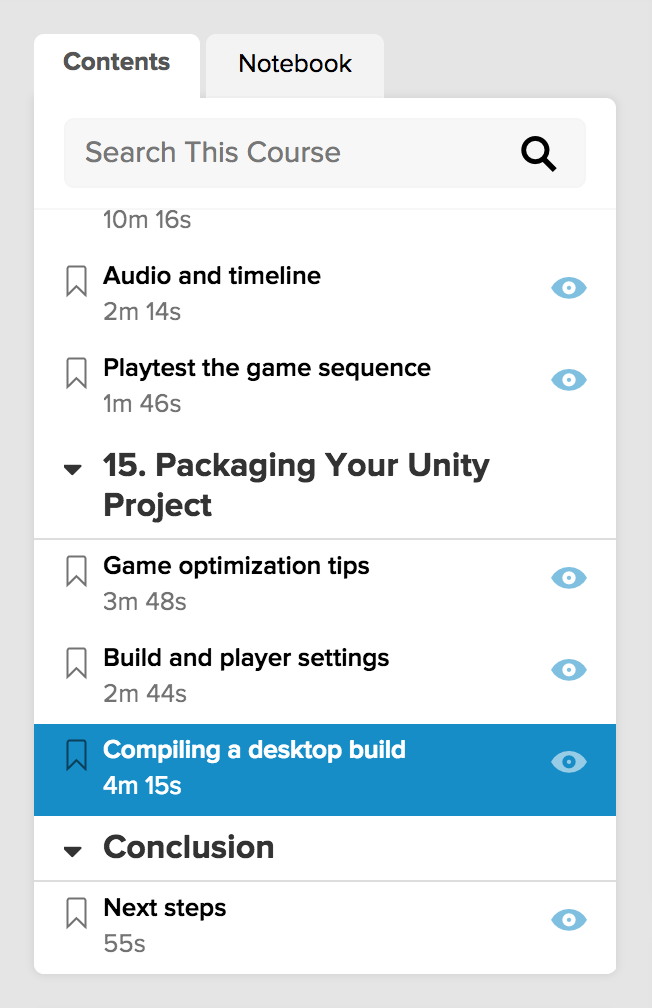The image size is (652, 1008).
Task: Click the search magnifier icon
Action: (x=538, y=154)
